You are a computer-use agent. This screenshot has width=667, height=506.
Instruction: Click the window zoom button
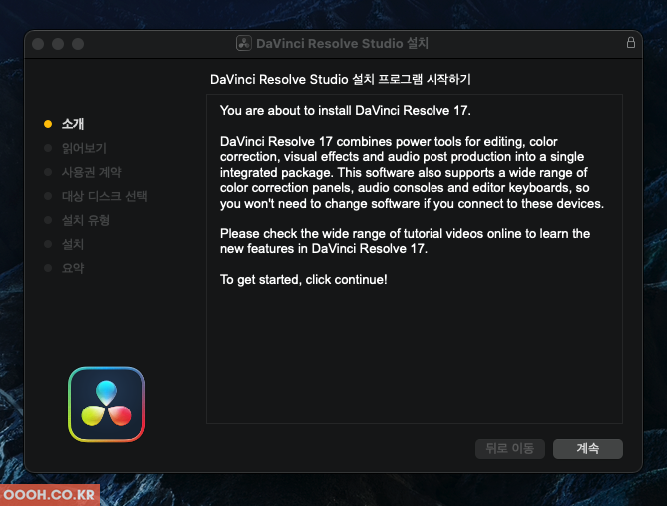pos(78,44)
